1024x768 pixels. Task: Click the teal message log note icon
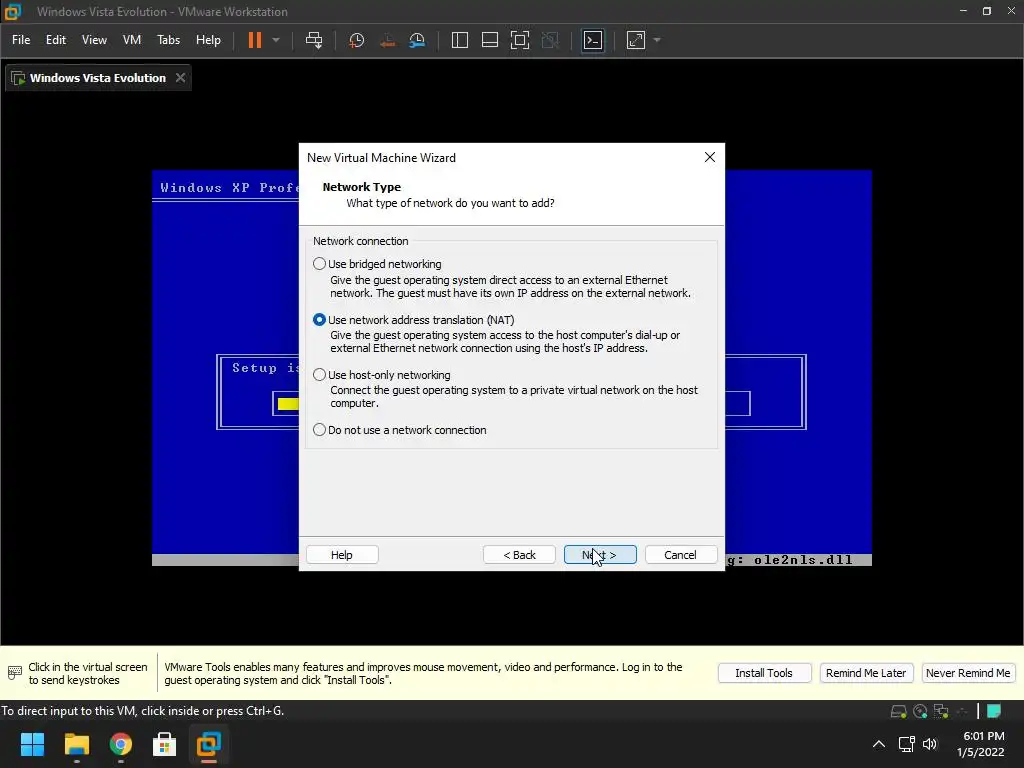click(x=994, y=711)
